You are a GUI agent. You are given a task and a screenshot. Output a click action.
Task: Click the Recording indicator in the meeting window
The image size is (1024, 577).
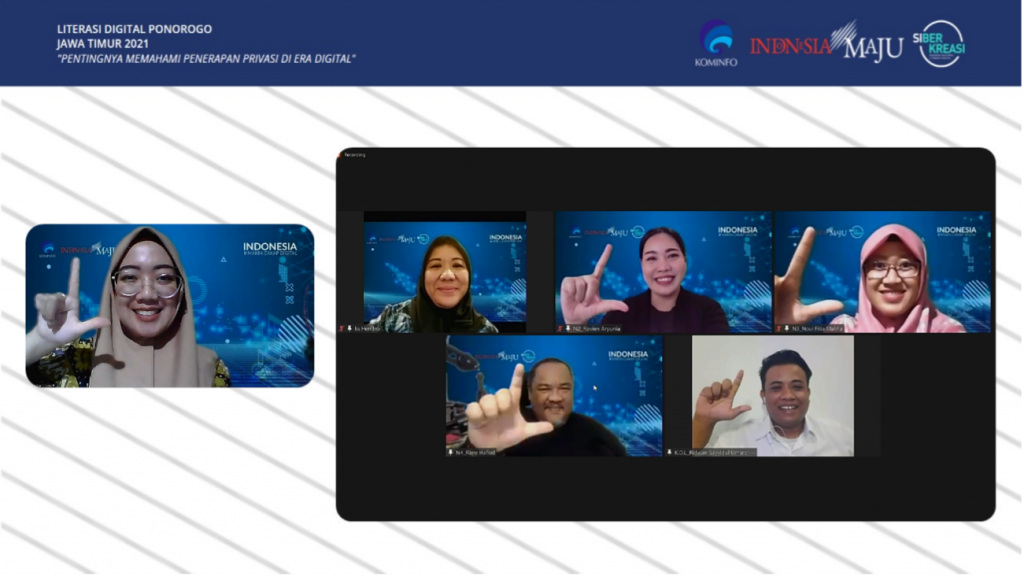pyautogui.click(x=355, y=155)
